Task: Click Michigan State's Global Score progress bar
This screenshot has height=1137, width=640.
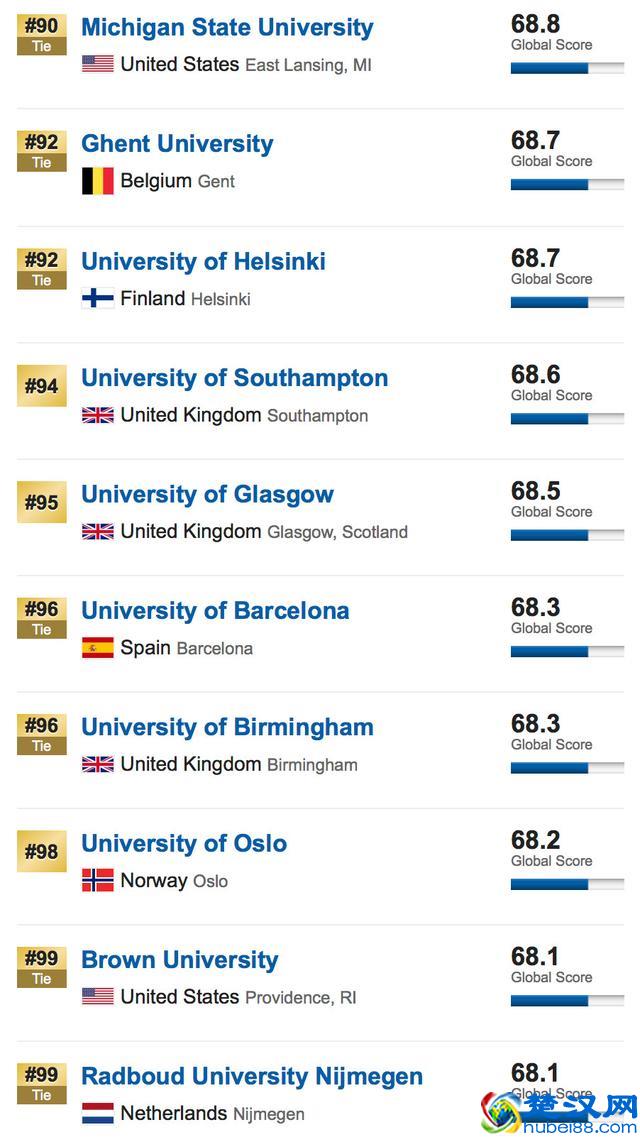Action: tap(567, 68)
